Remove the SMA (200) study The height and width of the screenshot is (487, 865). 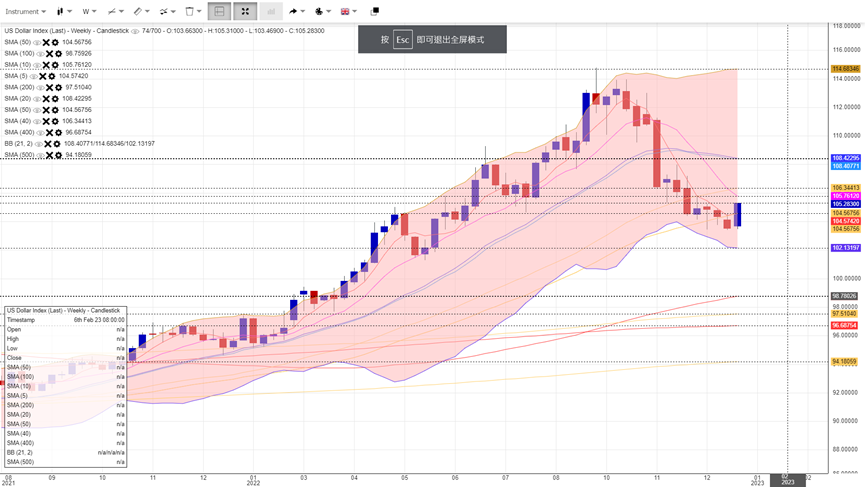[49, 88]
